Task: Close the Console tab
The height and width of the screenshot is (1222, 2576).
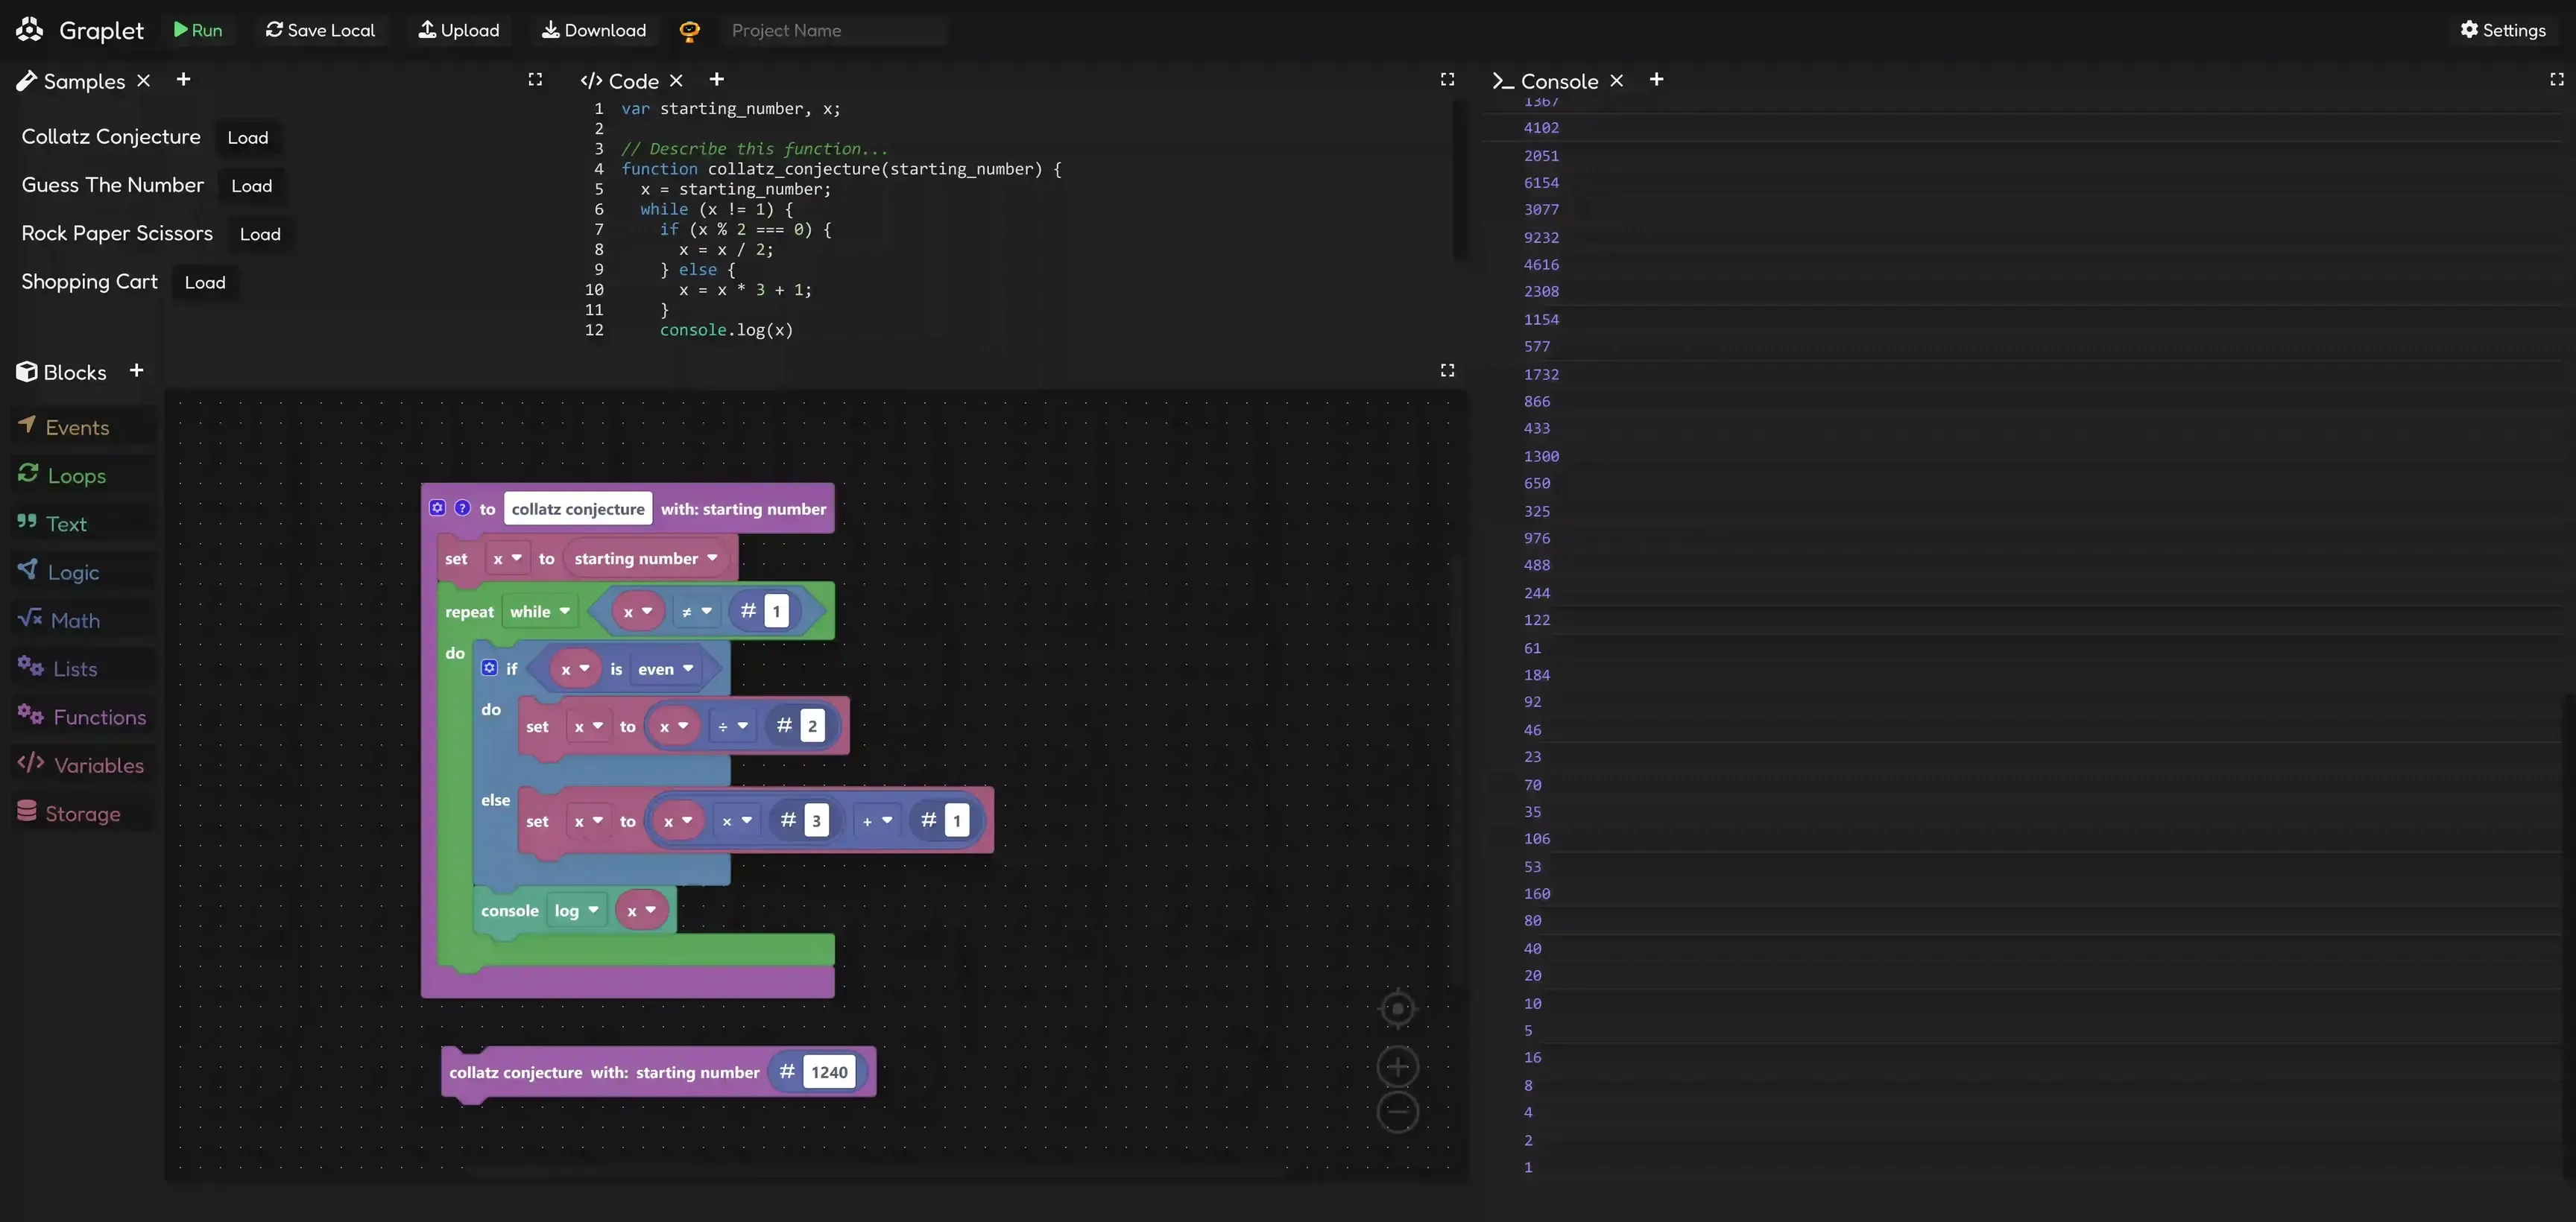Action: click(x=1617, y=81)
